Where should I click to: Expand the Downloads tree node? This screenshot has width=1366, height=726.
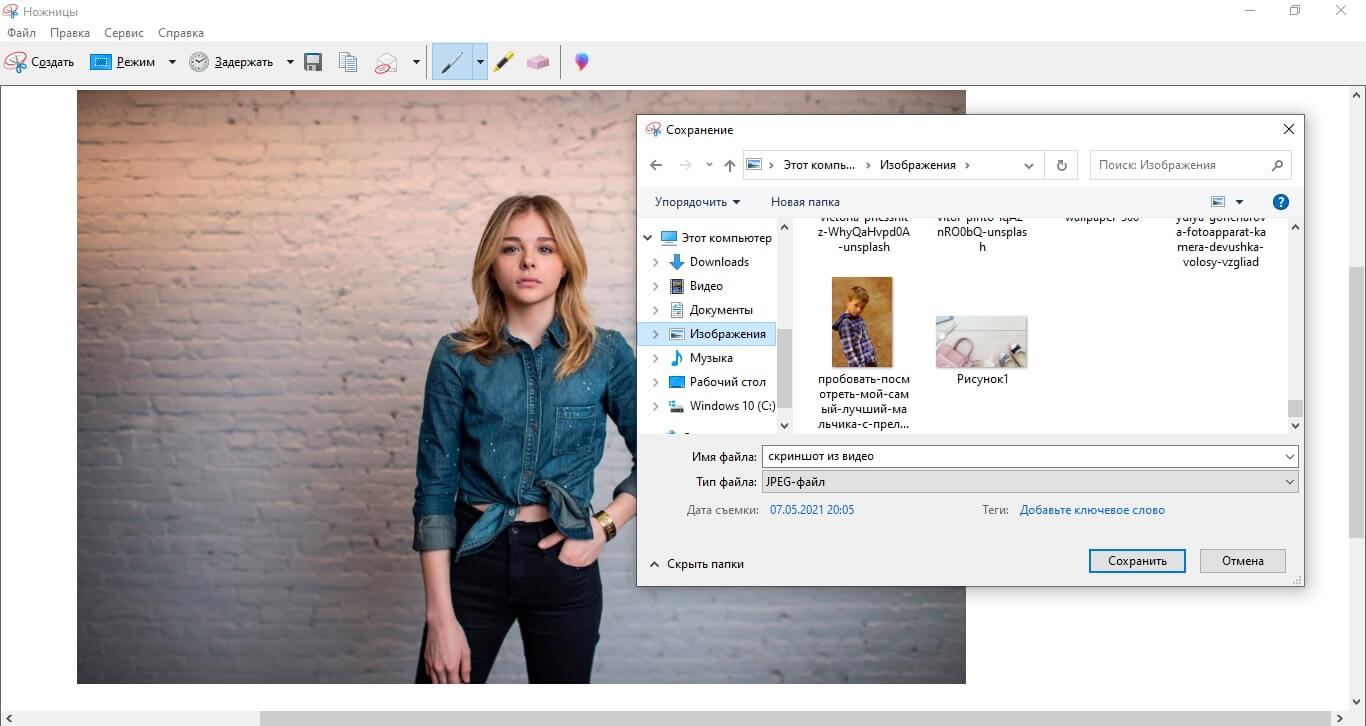[x=656, y=262]
